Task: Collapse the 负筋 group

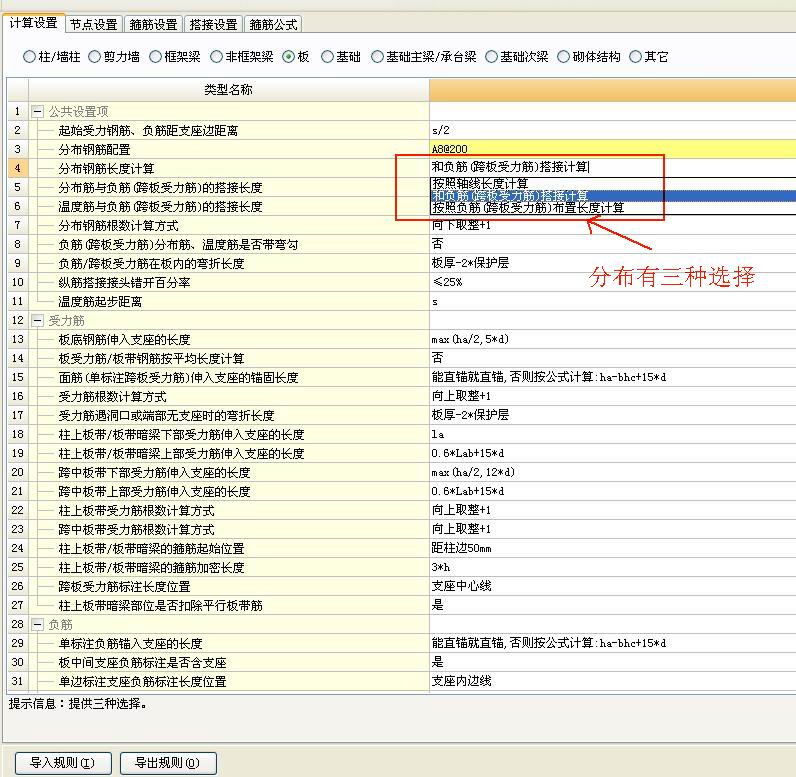Action: [x=37, y=624]
